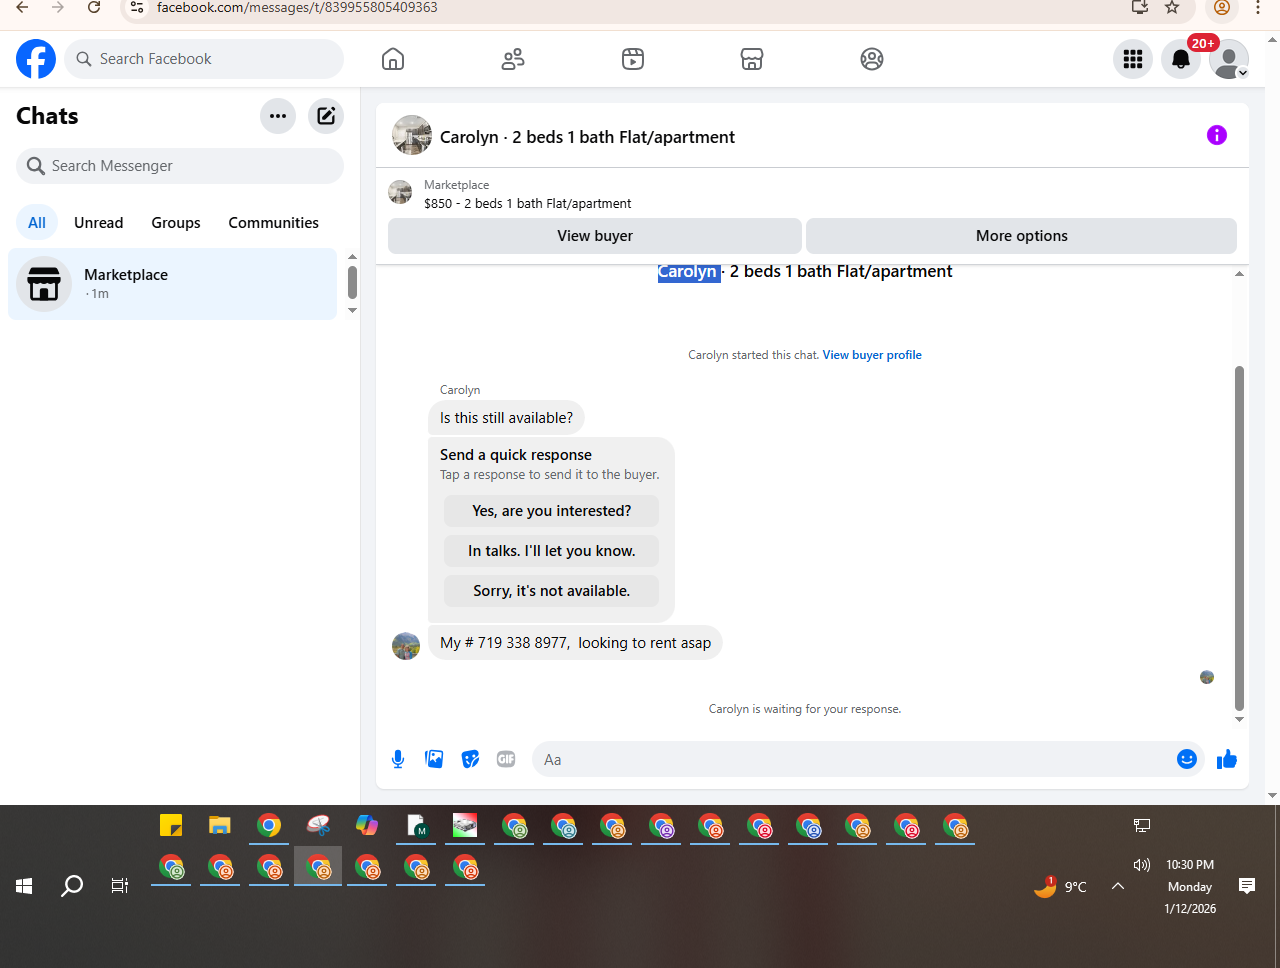Screen dimensions: 1280x968
Task: Click the 'Is this still available?' message
Action: [x=506, y=418]
